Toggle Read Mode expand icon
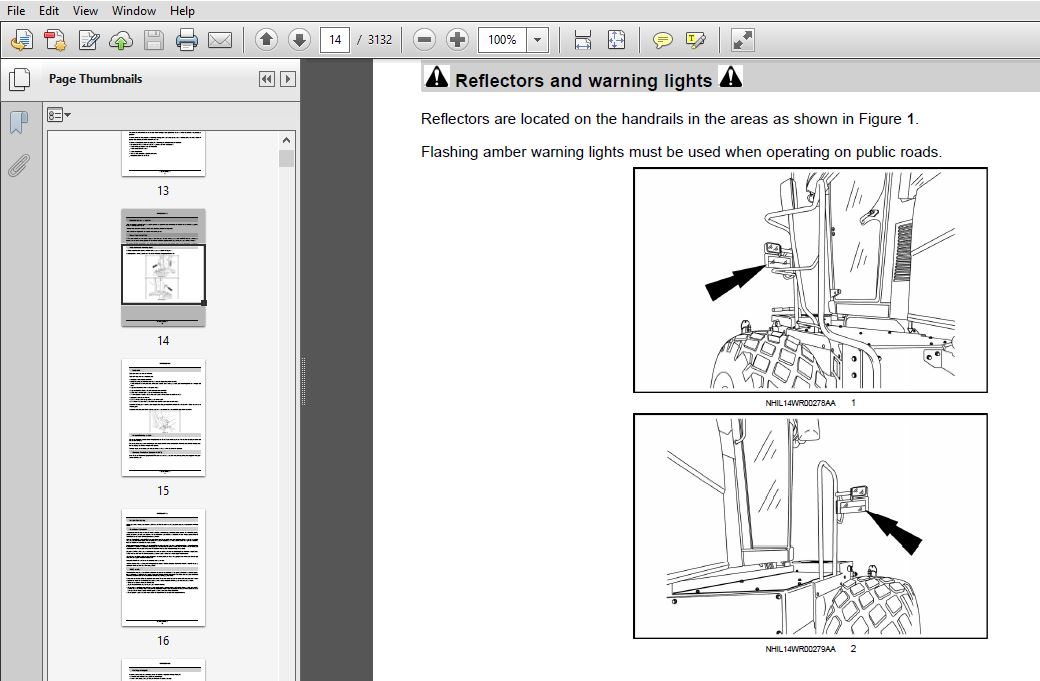Viewport: 1040px width, 681px height. point(742,40)
